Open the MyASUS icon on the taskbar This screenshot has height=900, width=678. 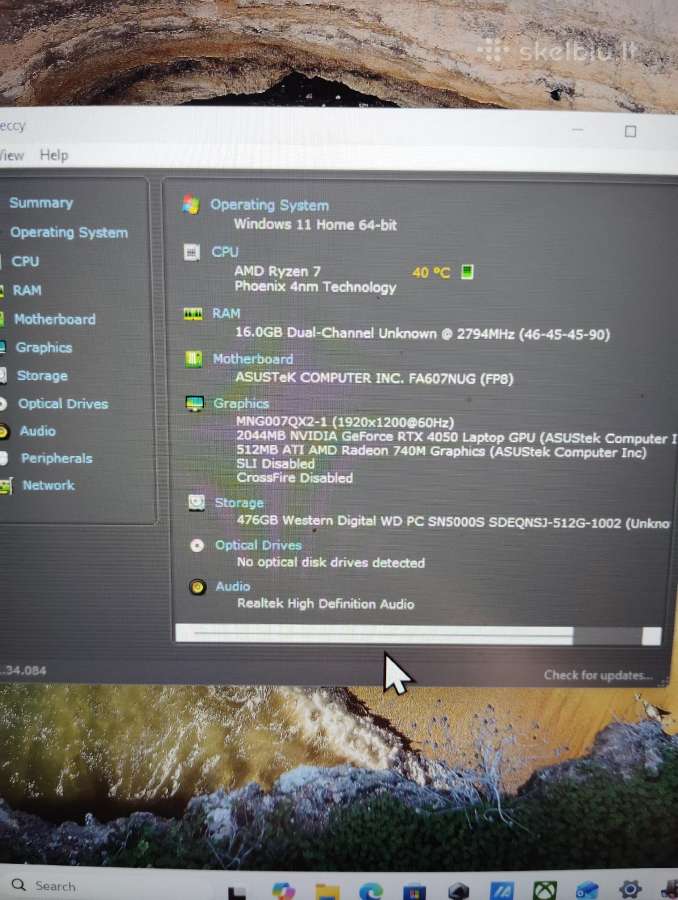(x=502, y=891)
